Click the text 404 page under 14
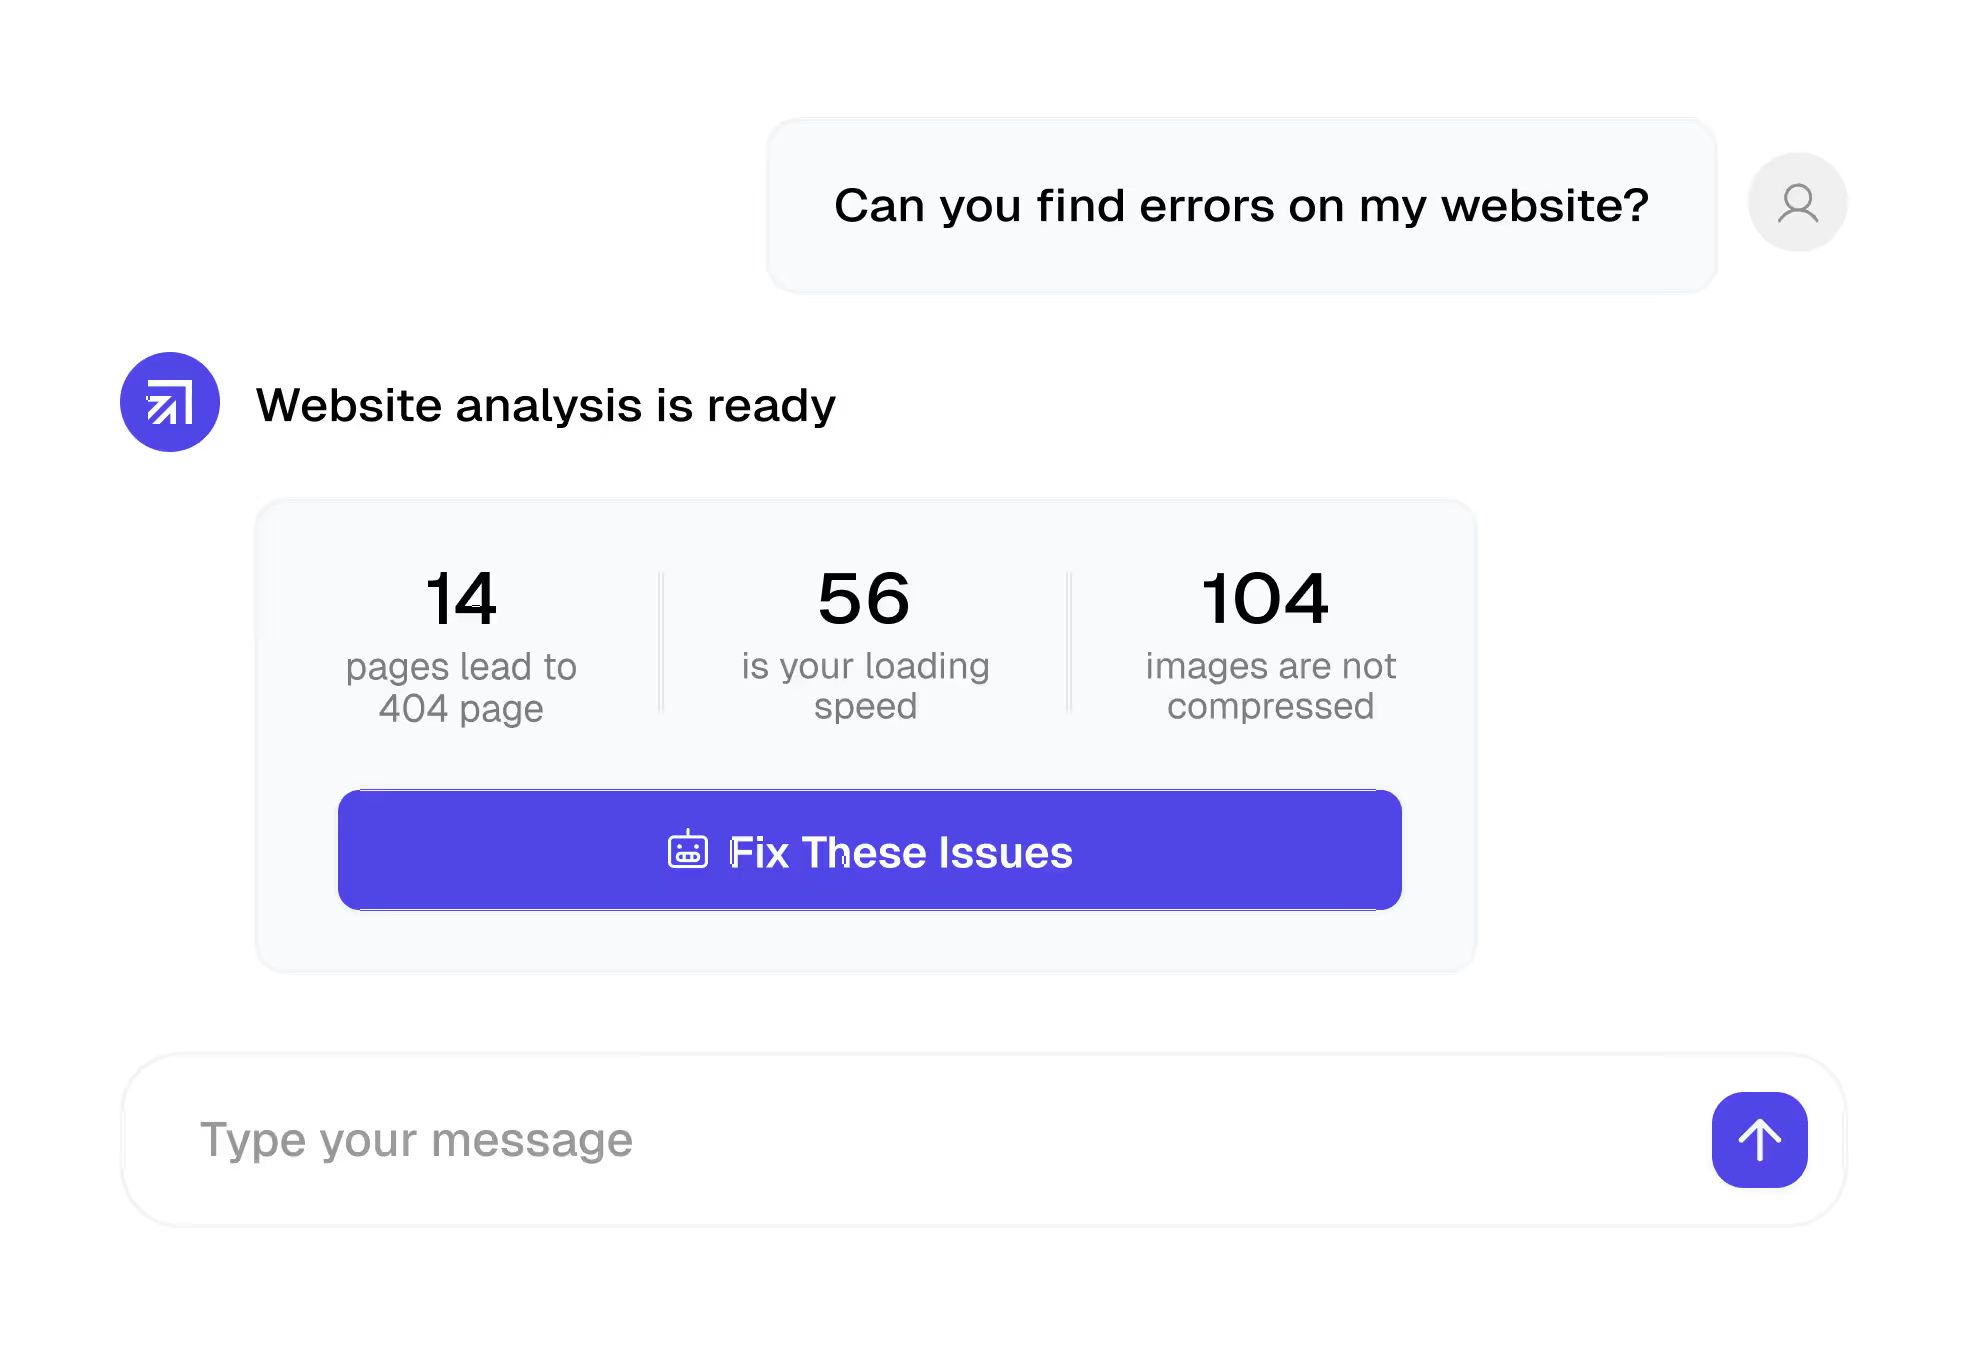The height and width of the screenshot is (1348, 1968). point(461,709)
